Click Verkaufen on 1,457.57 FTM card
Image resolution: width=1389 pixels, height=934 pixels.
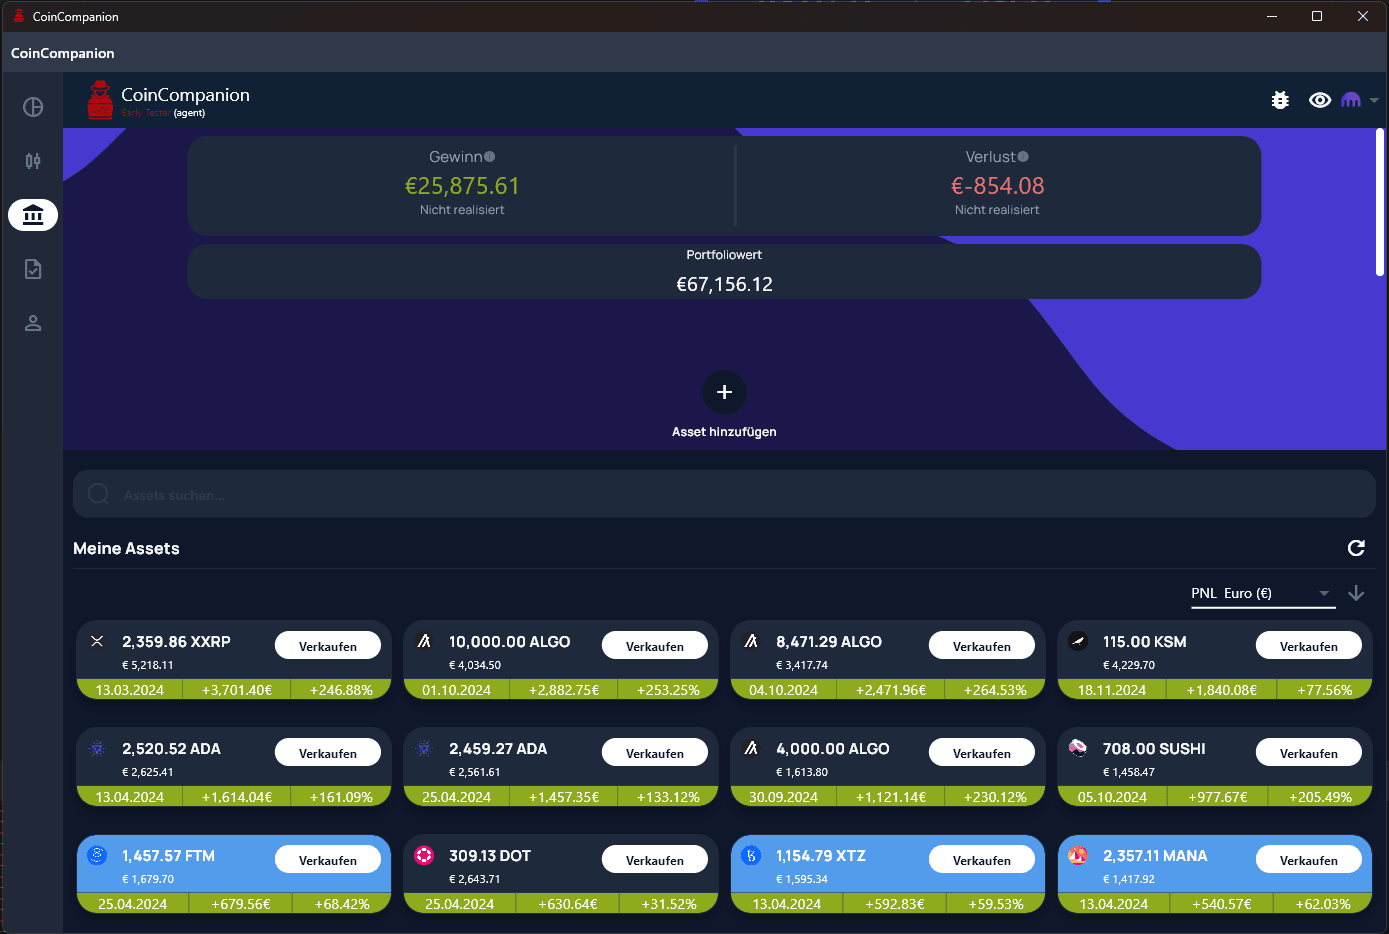(x=328, y=860)
